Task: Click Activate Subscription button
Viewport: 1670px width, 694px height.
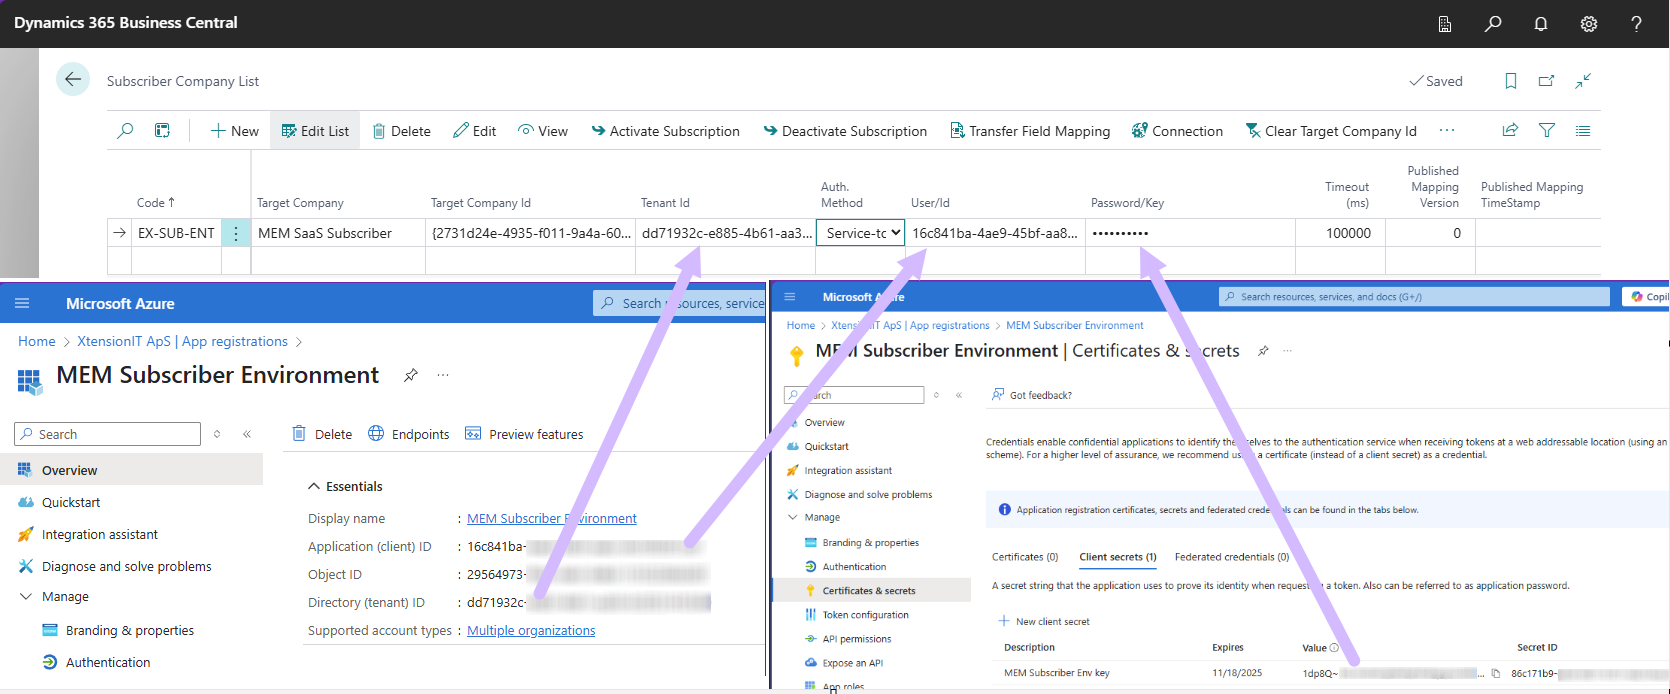Action: [x=665, y=131]
